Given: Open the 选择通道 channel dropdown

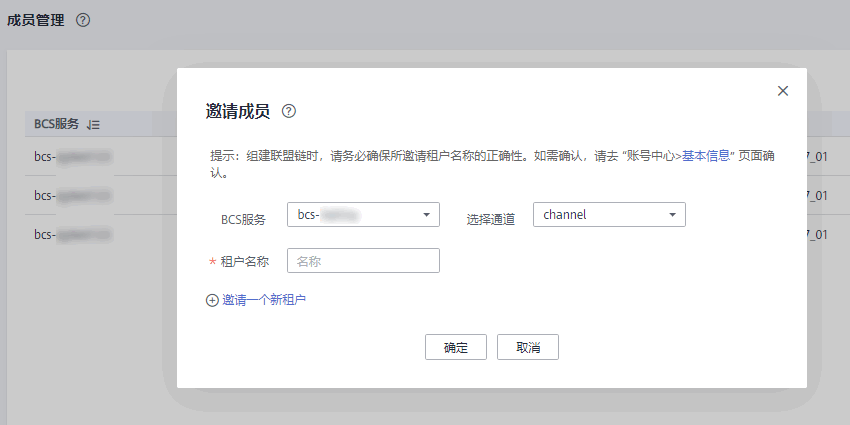Looking at the screenshot, I should tap(609, 215).
